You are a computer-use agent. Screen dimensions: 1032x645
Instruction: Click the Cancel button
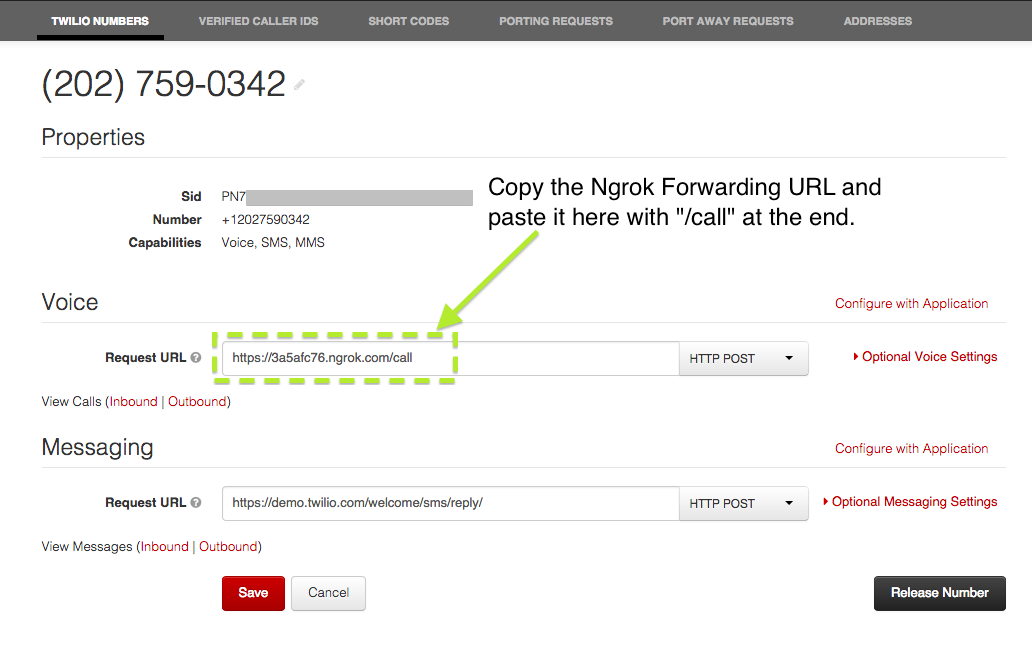(328, 593)
